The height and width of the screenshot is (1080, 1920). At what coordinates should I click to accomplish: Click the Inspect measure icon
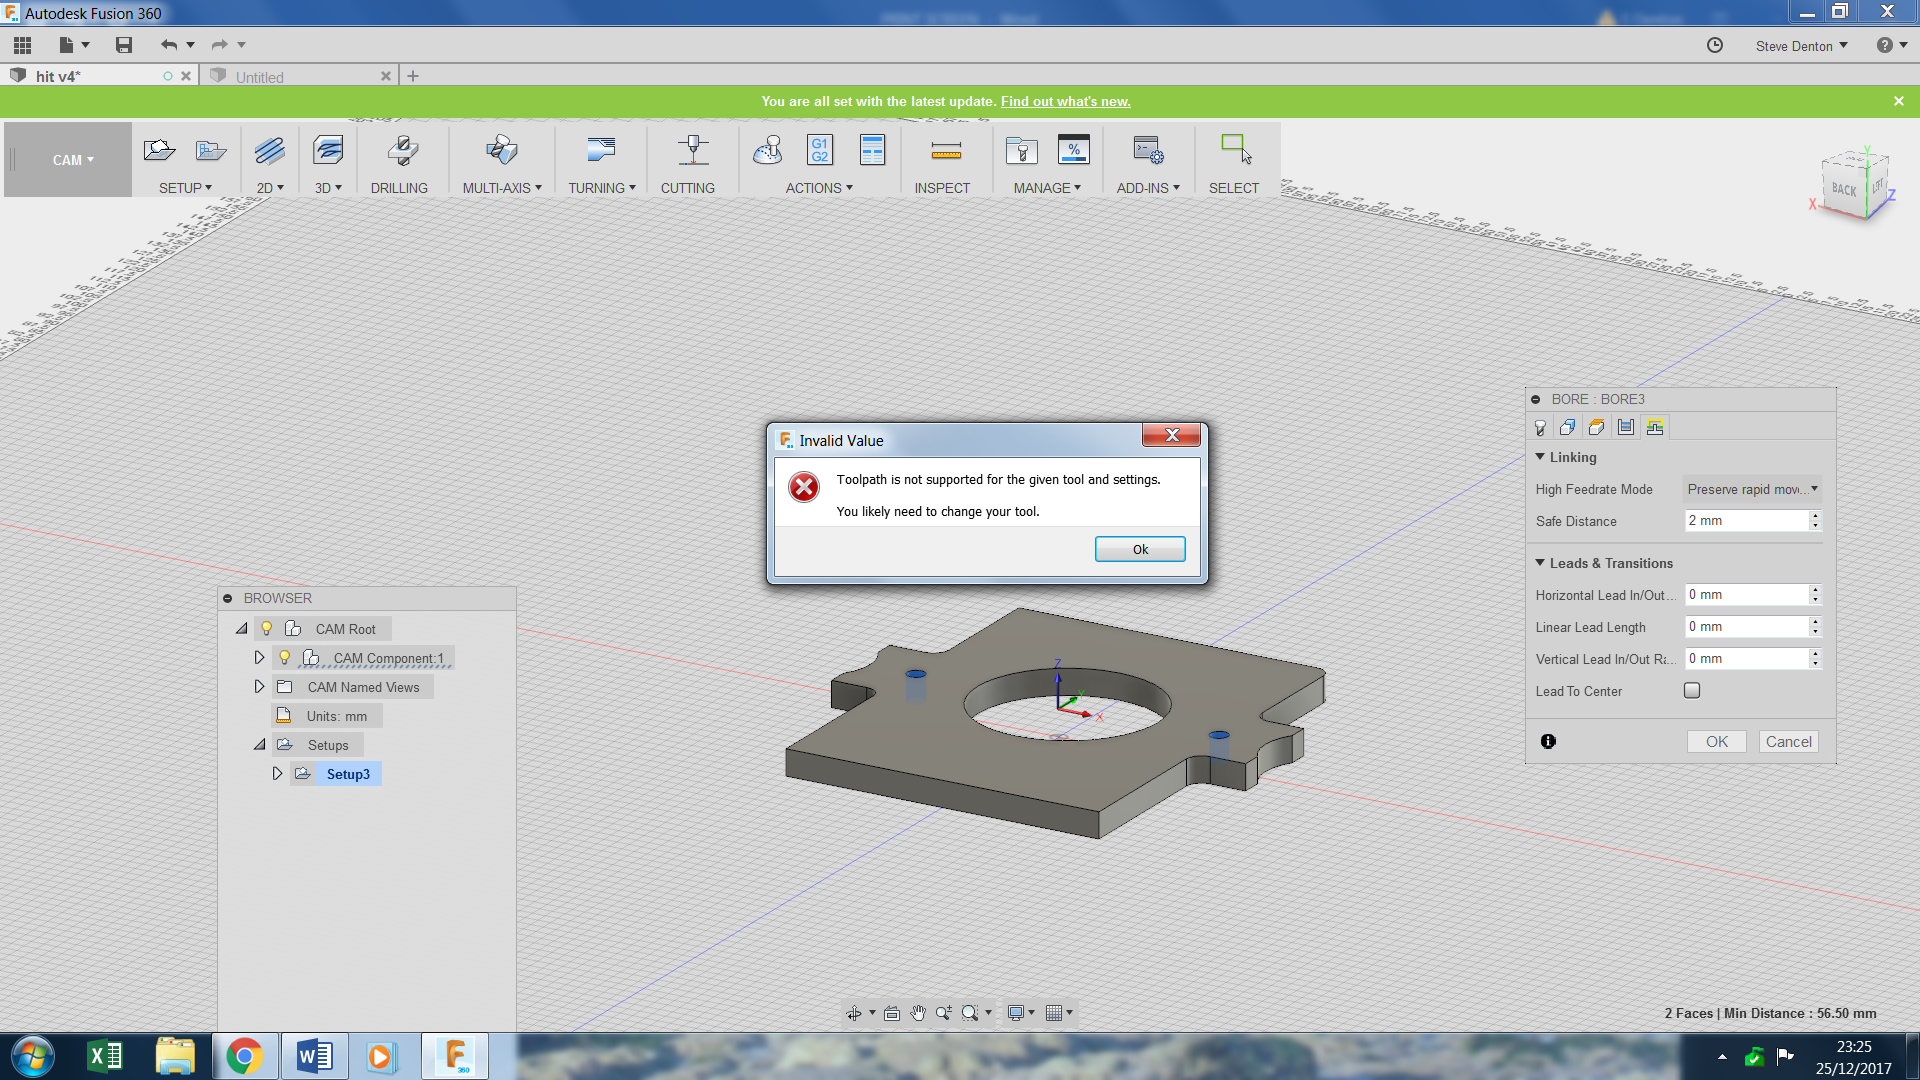[945, 151]
